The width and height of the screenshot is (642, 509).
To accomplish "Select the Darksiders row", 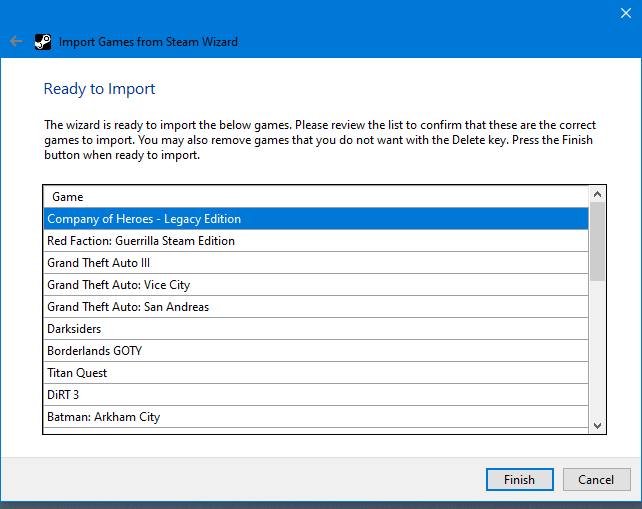I will [x=316, y=329].
